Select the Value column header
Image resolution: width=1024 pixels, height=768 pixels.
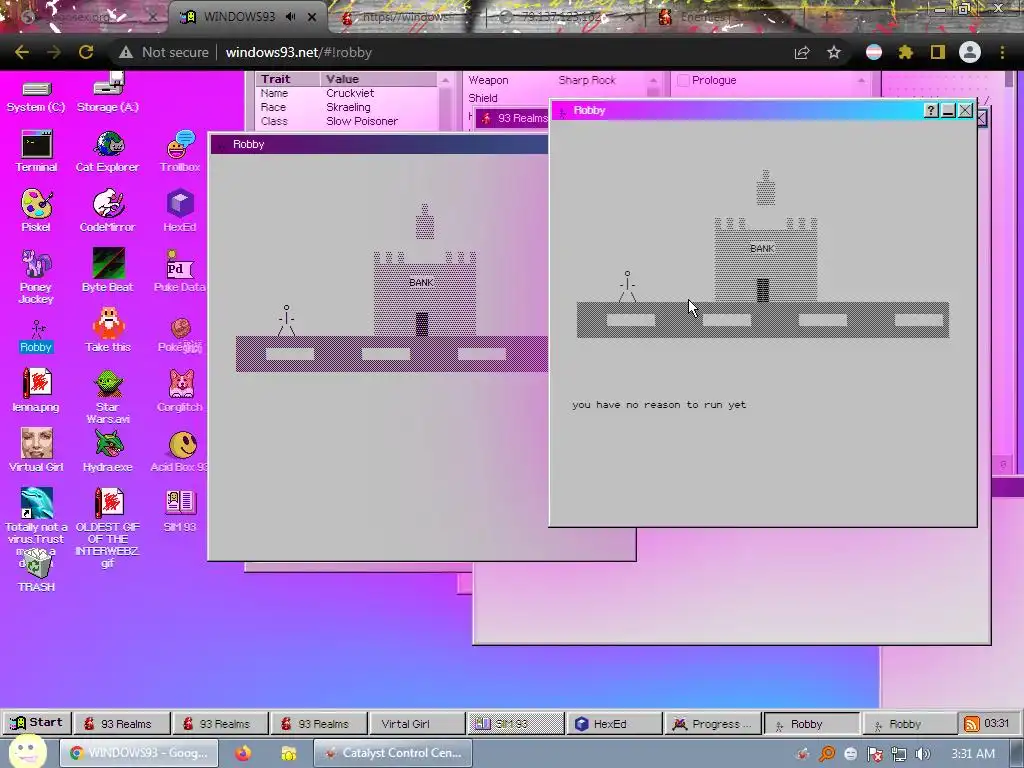pyautogui.click(x=379, y=79)
